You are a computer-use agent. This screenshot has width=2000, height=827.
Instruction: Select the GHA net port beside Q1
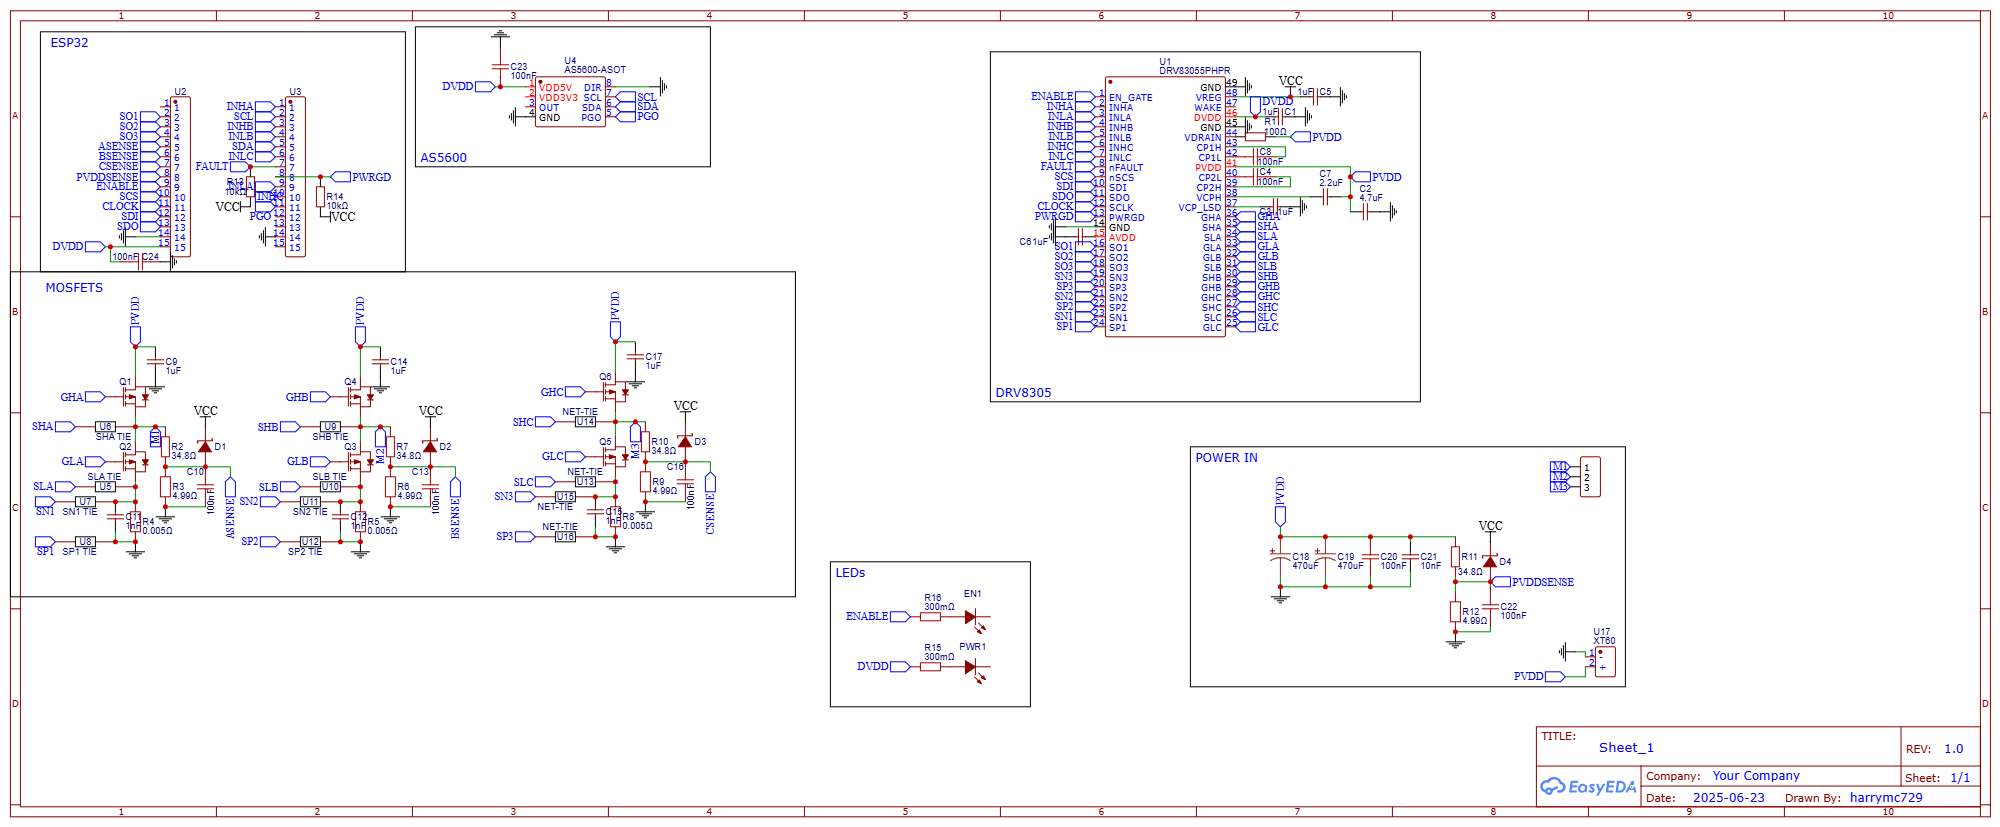[x=82, y=397]
